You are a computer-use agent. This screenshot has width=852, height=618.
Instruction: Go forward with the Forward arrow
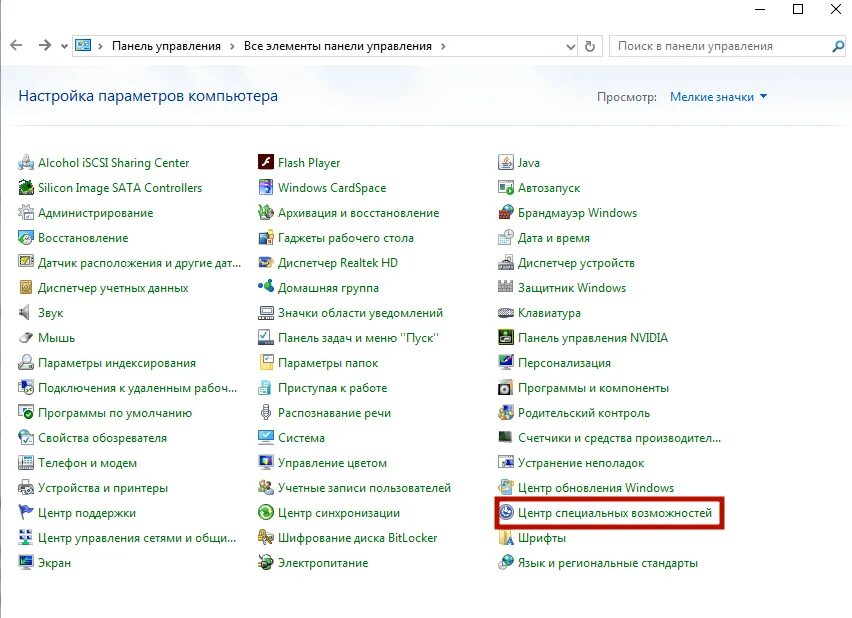tap(45, 46)
